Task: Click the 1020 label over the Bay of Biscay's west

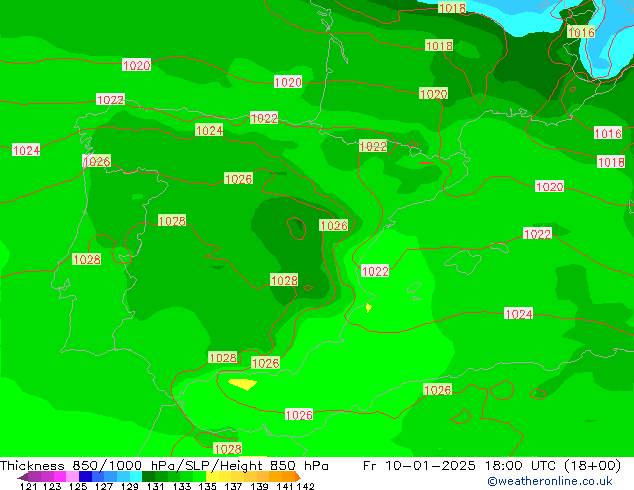Action: [x=136, y=65]
